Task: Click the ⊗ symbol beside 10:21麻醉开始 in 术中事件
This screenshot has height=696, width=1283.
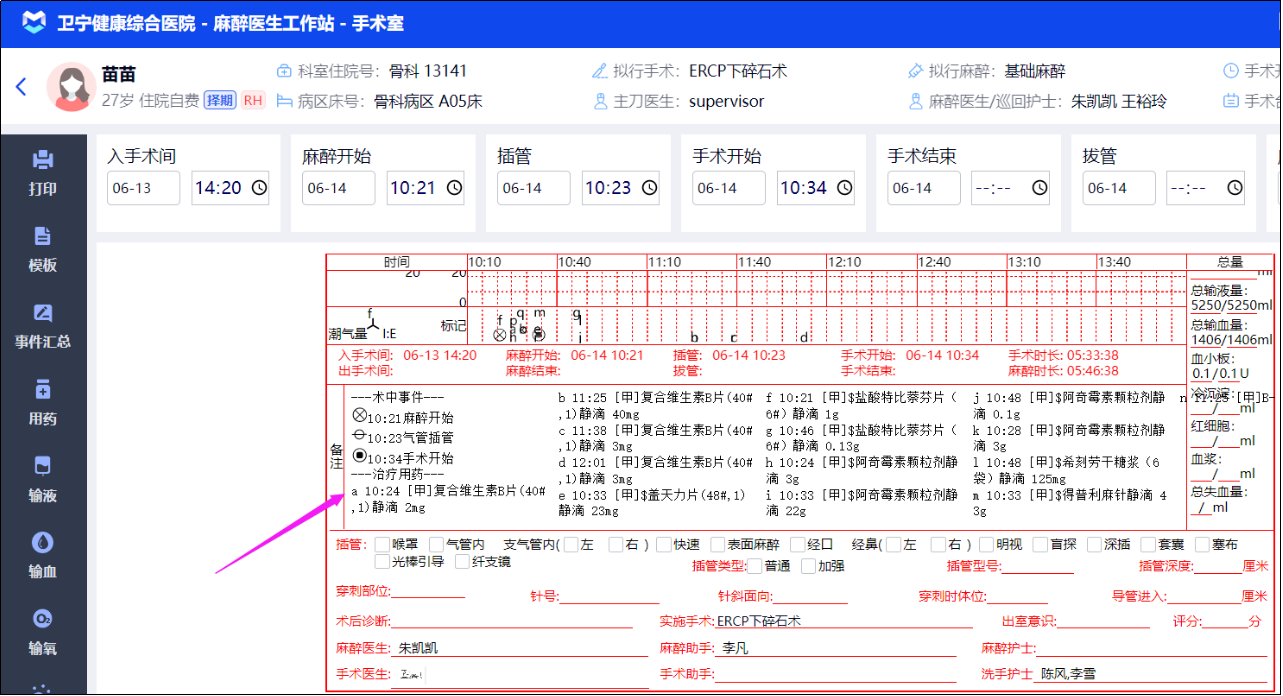Action: tap(359, 416)
